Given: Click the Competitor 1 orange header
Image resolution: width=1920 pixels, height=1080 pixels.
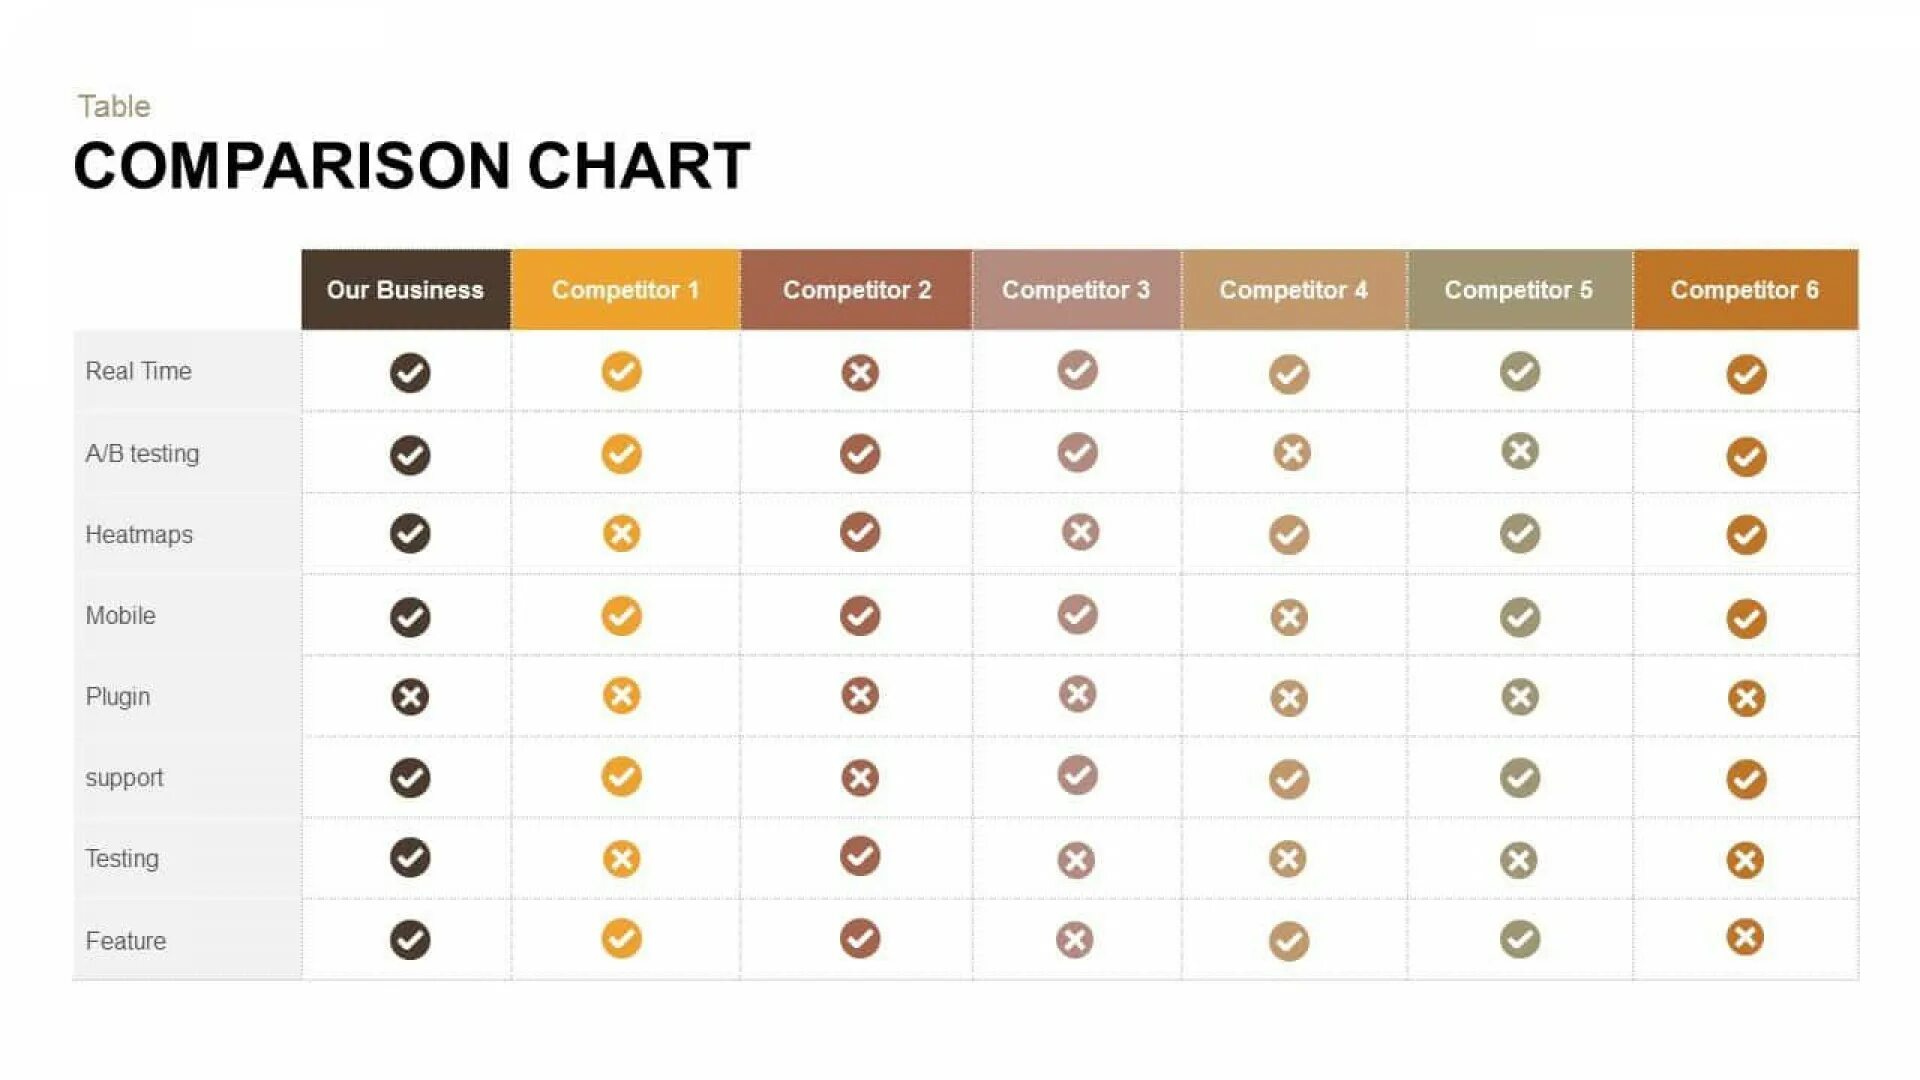Looking at the screenshot, I should coord(625,290).
